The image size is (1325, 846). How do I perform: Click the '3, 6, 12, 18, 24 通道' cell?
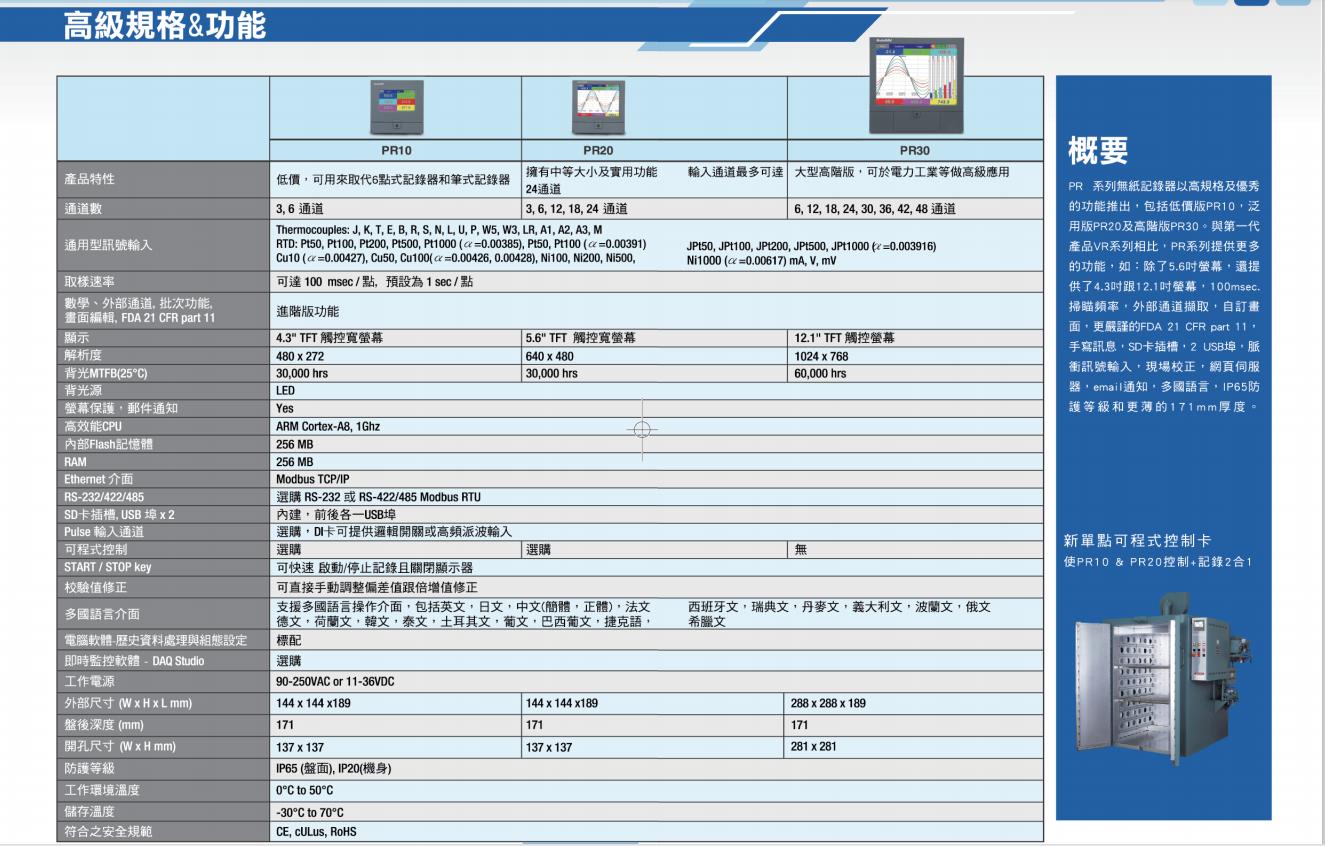(576, 209)
